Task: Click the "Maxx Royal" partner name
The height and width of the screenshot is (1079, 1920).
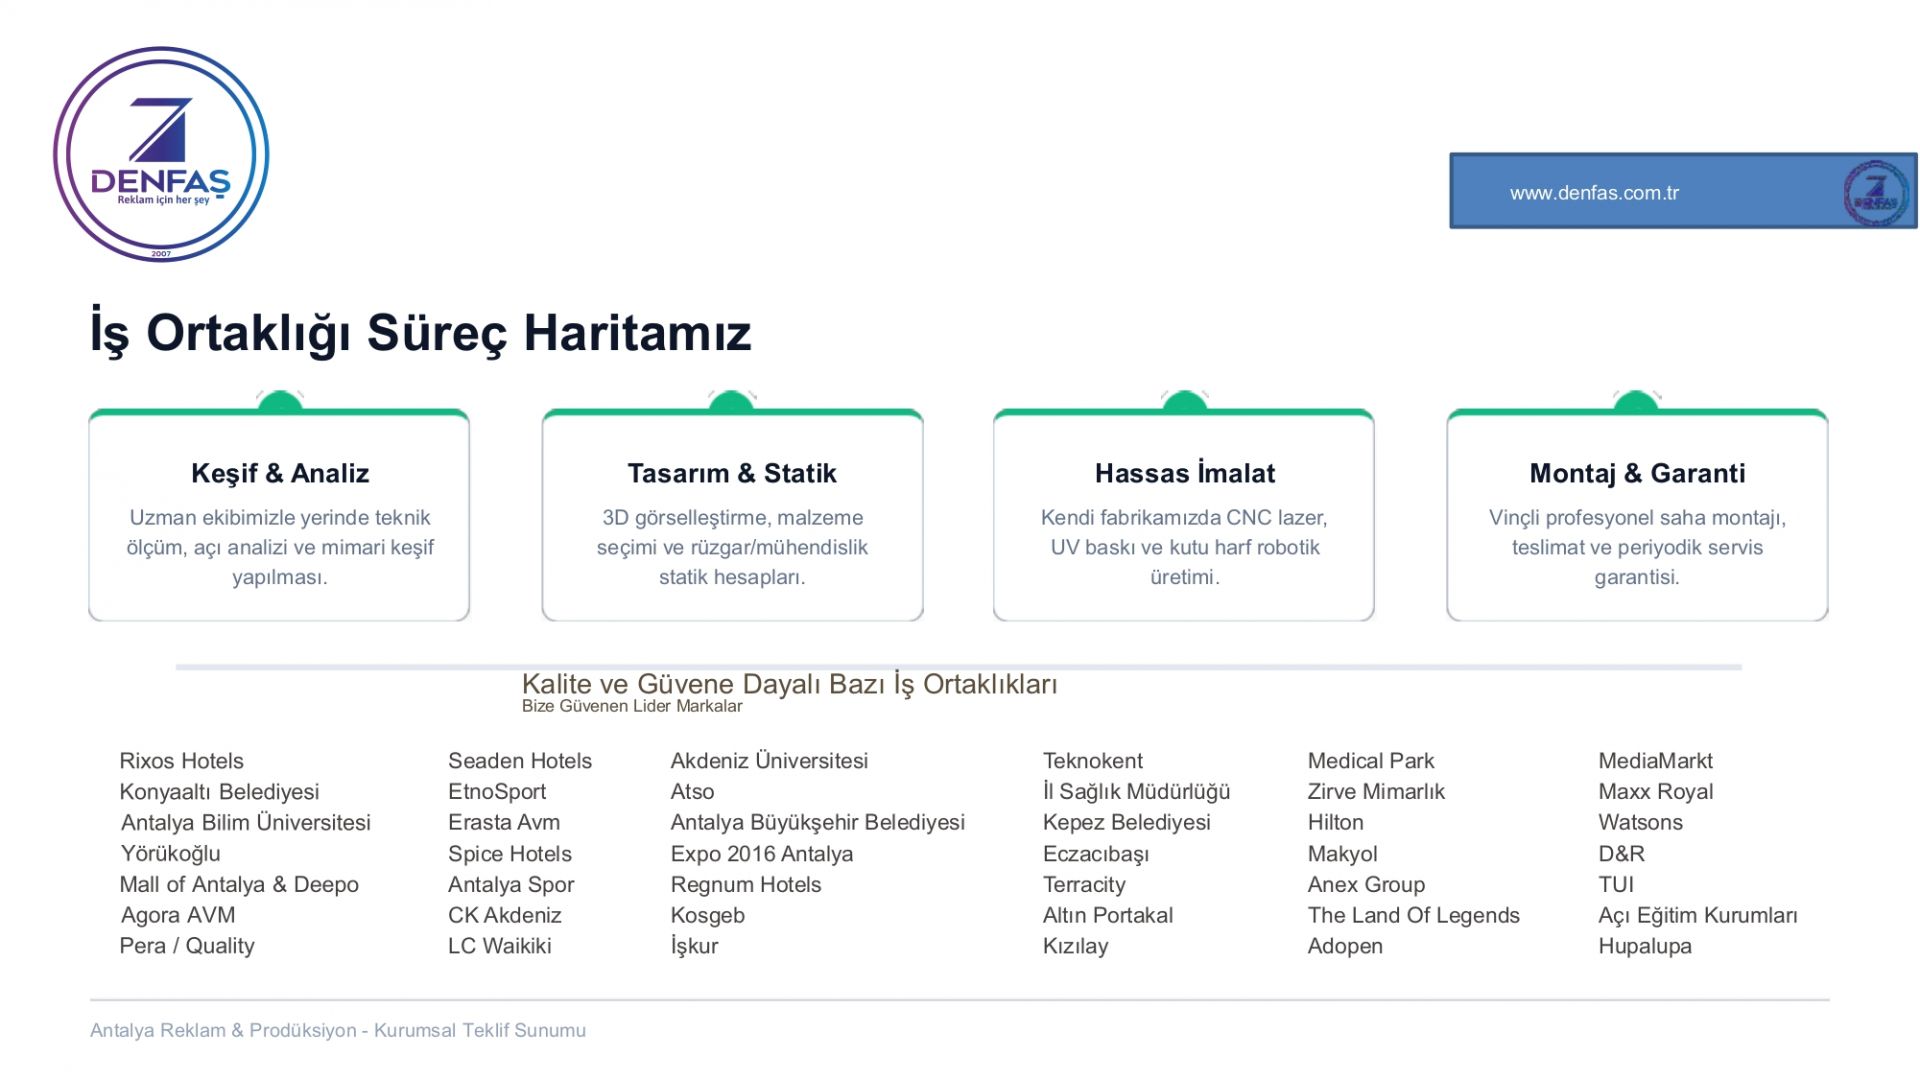Action: pyautogui.click(x=1656, y=792)
